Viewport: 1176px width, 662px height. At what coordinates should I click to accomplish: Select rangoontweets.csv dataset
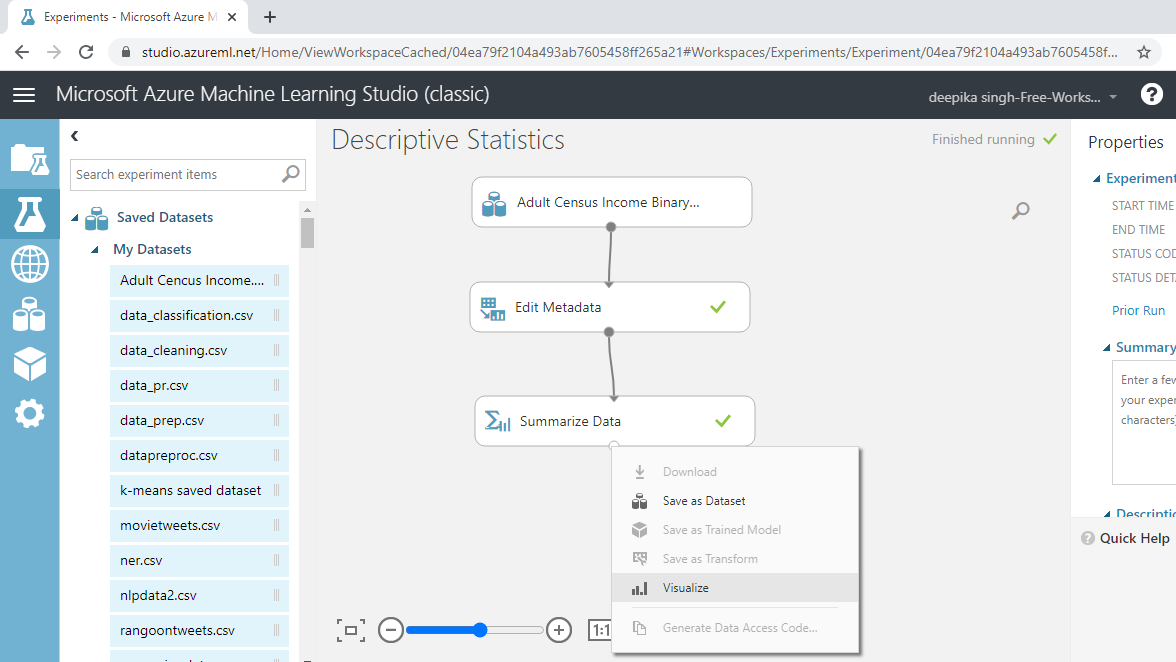tap(200, 631)
